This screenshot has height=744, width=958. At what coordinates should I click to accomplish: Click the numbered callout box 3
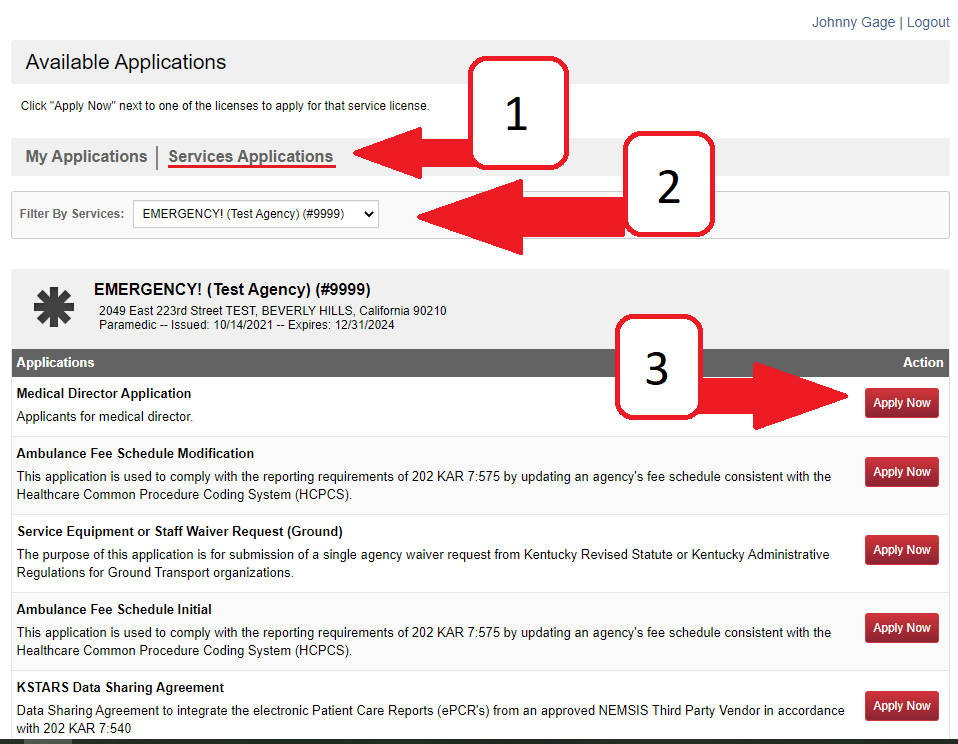click(x=658, y=368)
